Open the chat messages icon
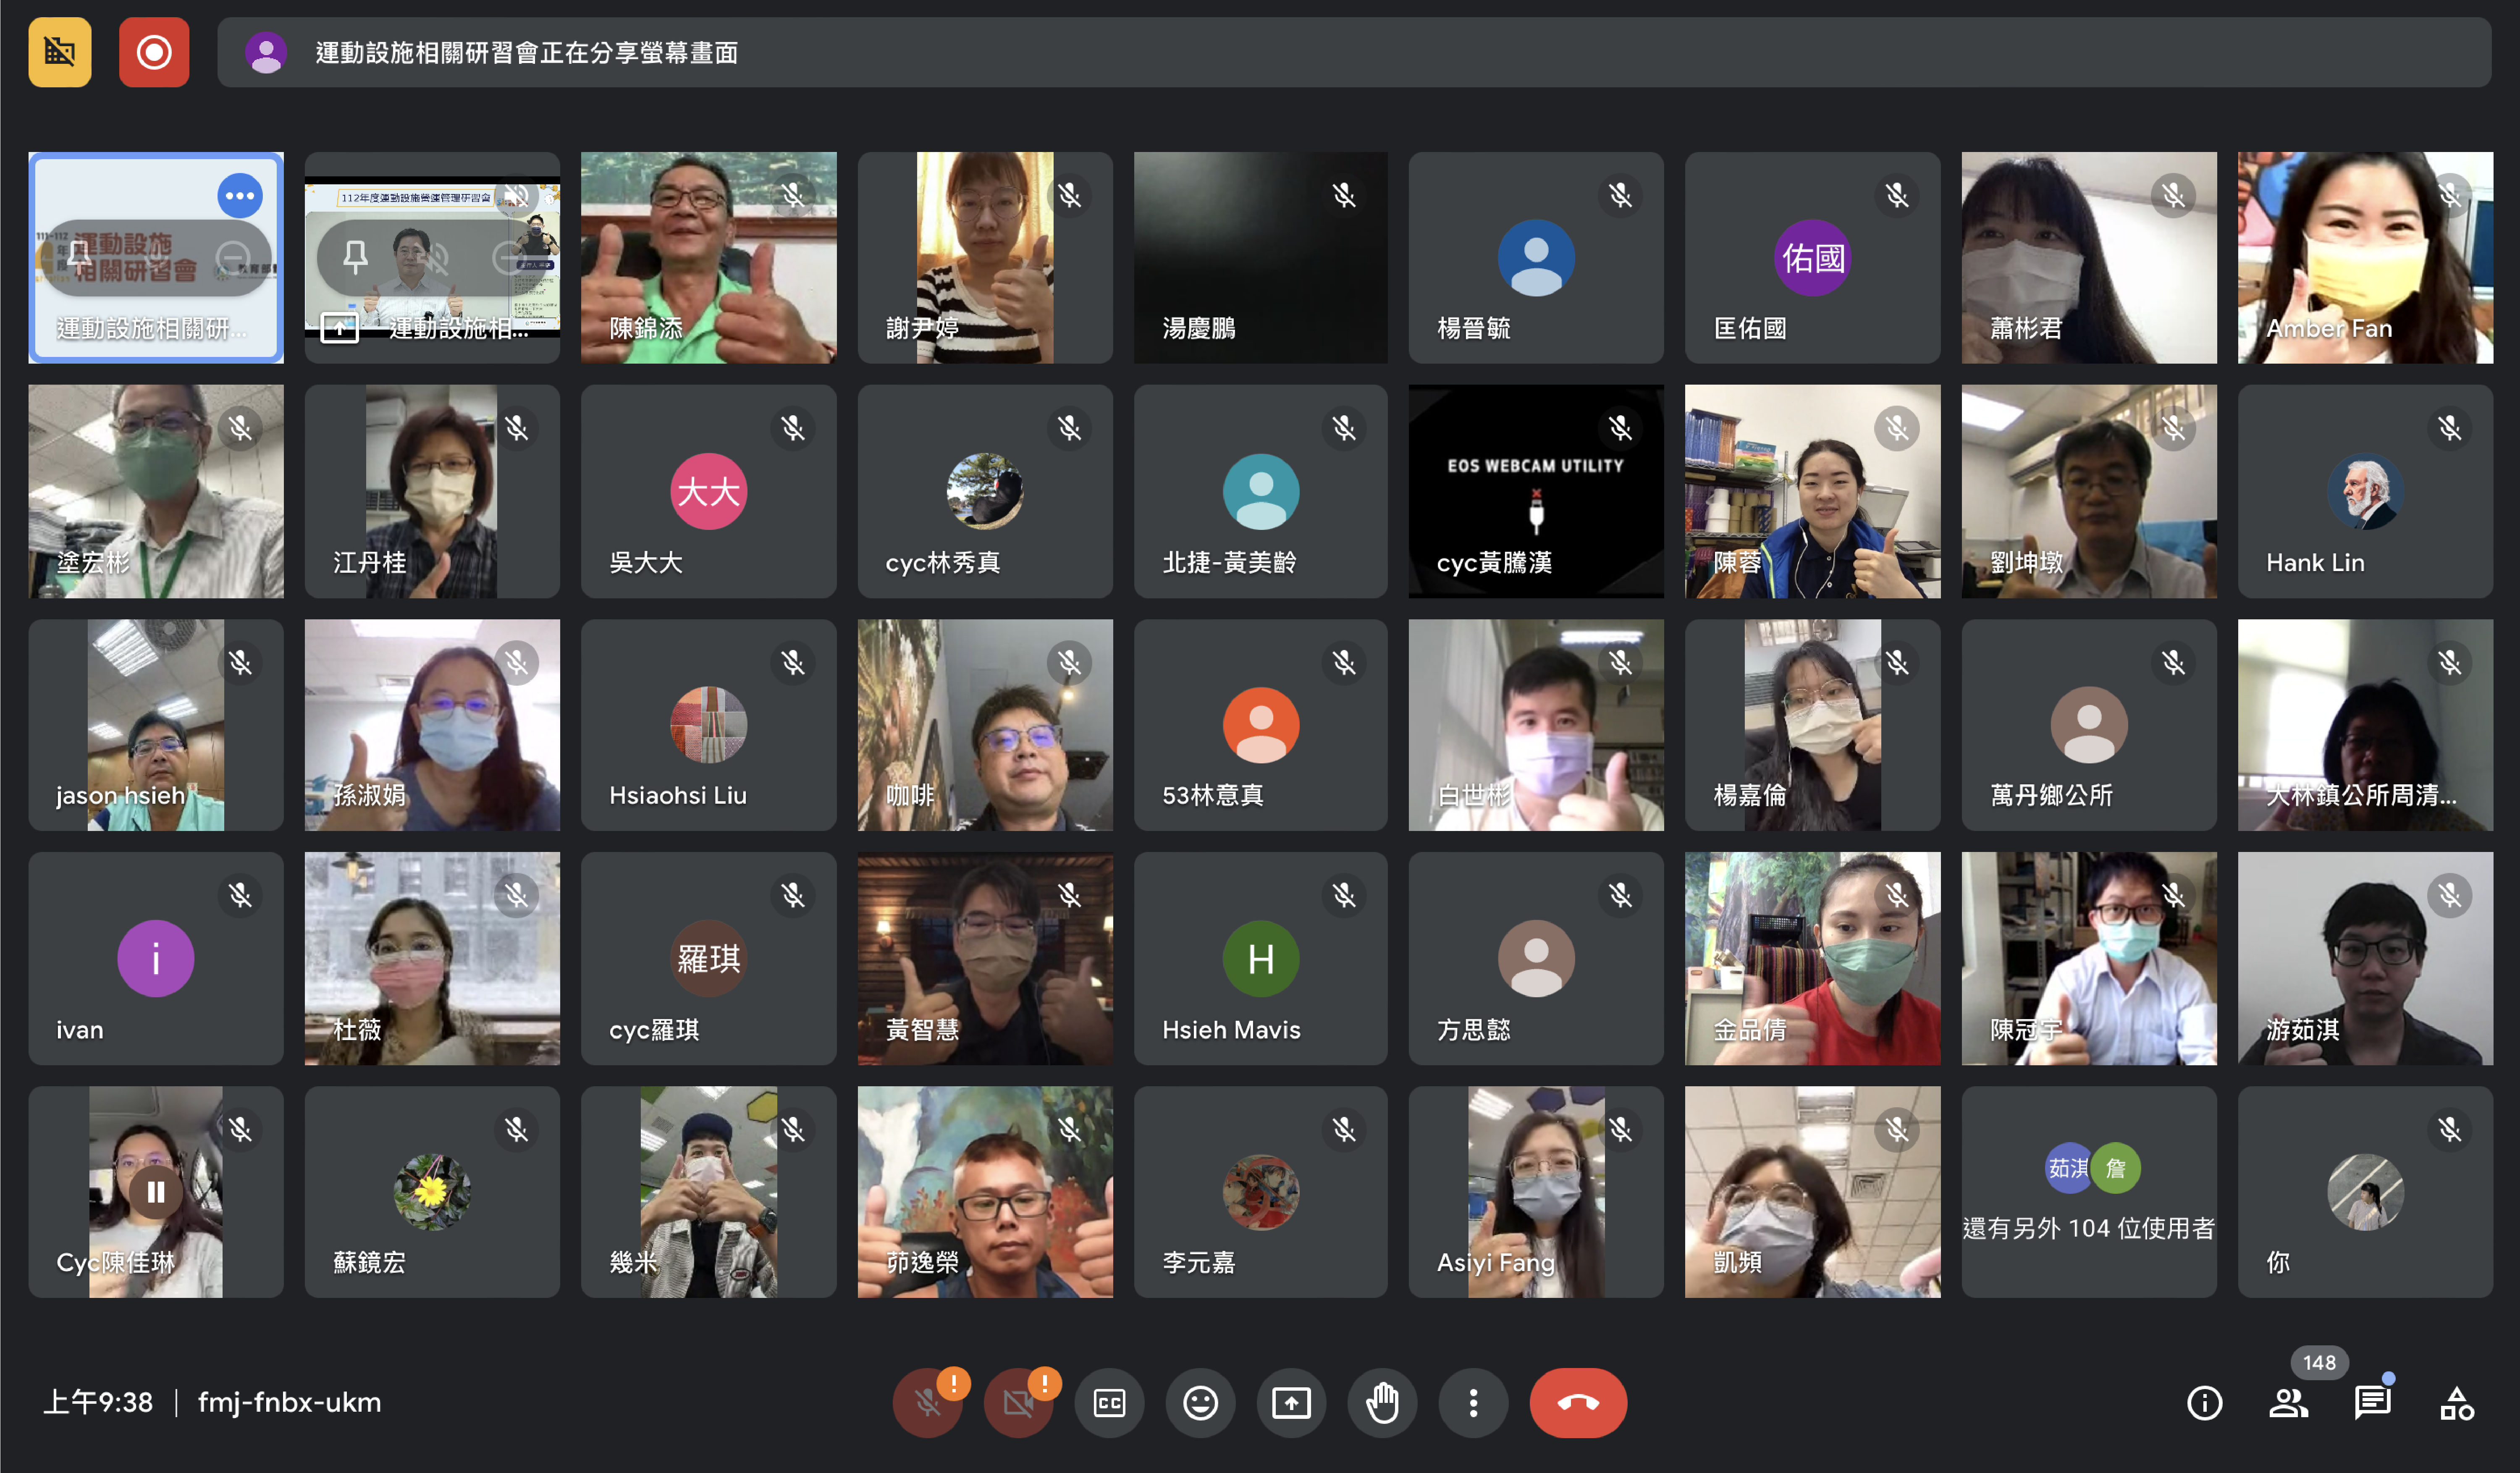Screen dimensions: 2520x1473 [x=2372, y=1402]
